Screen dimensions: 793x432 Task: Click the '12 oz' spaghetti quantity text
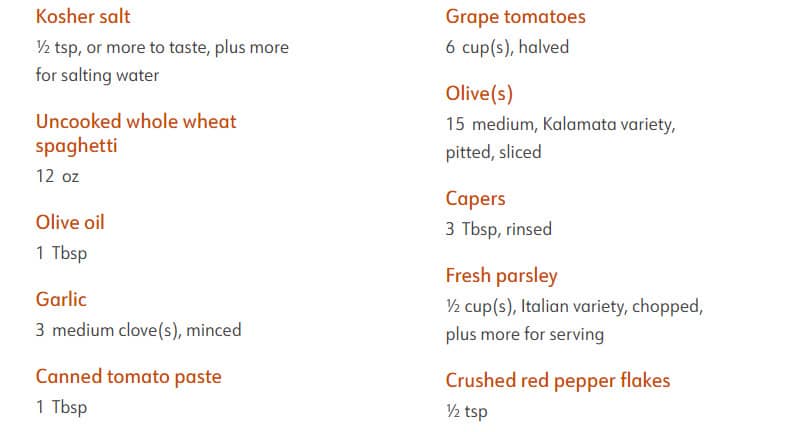point(57,176)
